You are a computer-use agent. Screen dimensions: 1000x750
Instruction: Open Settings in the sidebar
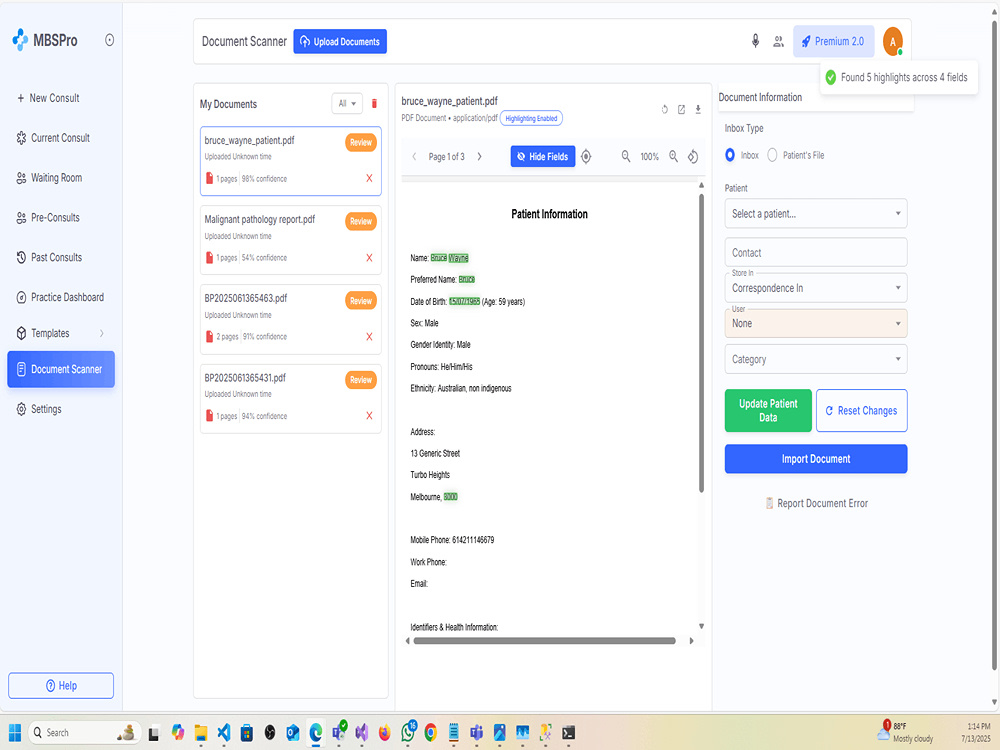[40, 409]
